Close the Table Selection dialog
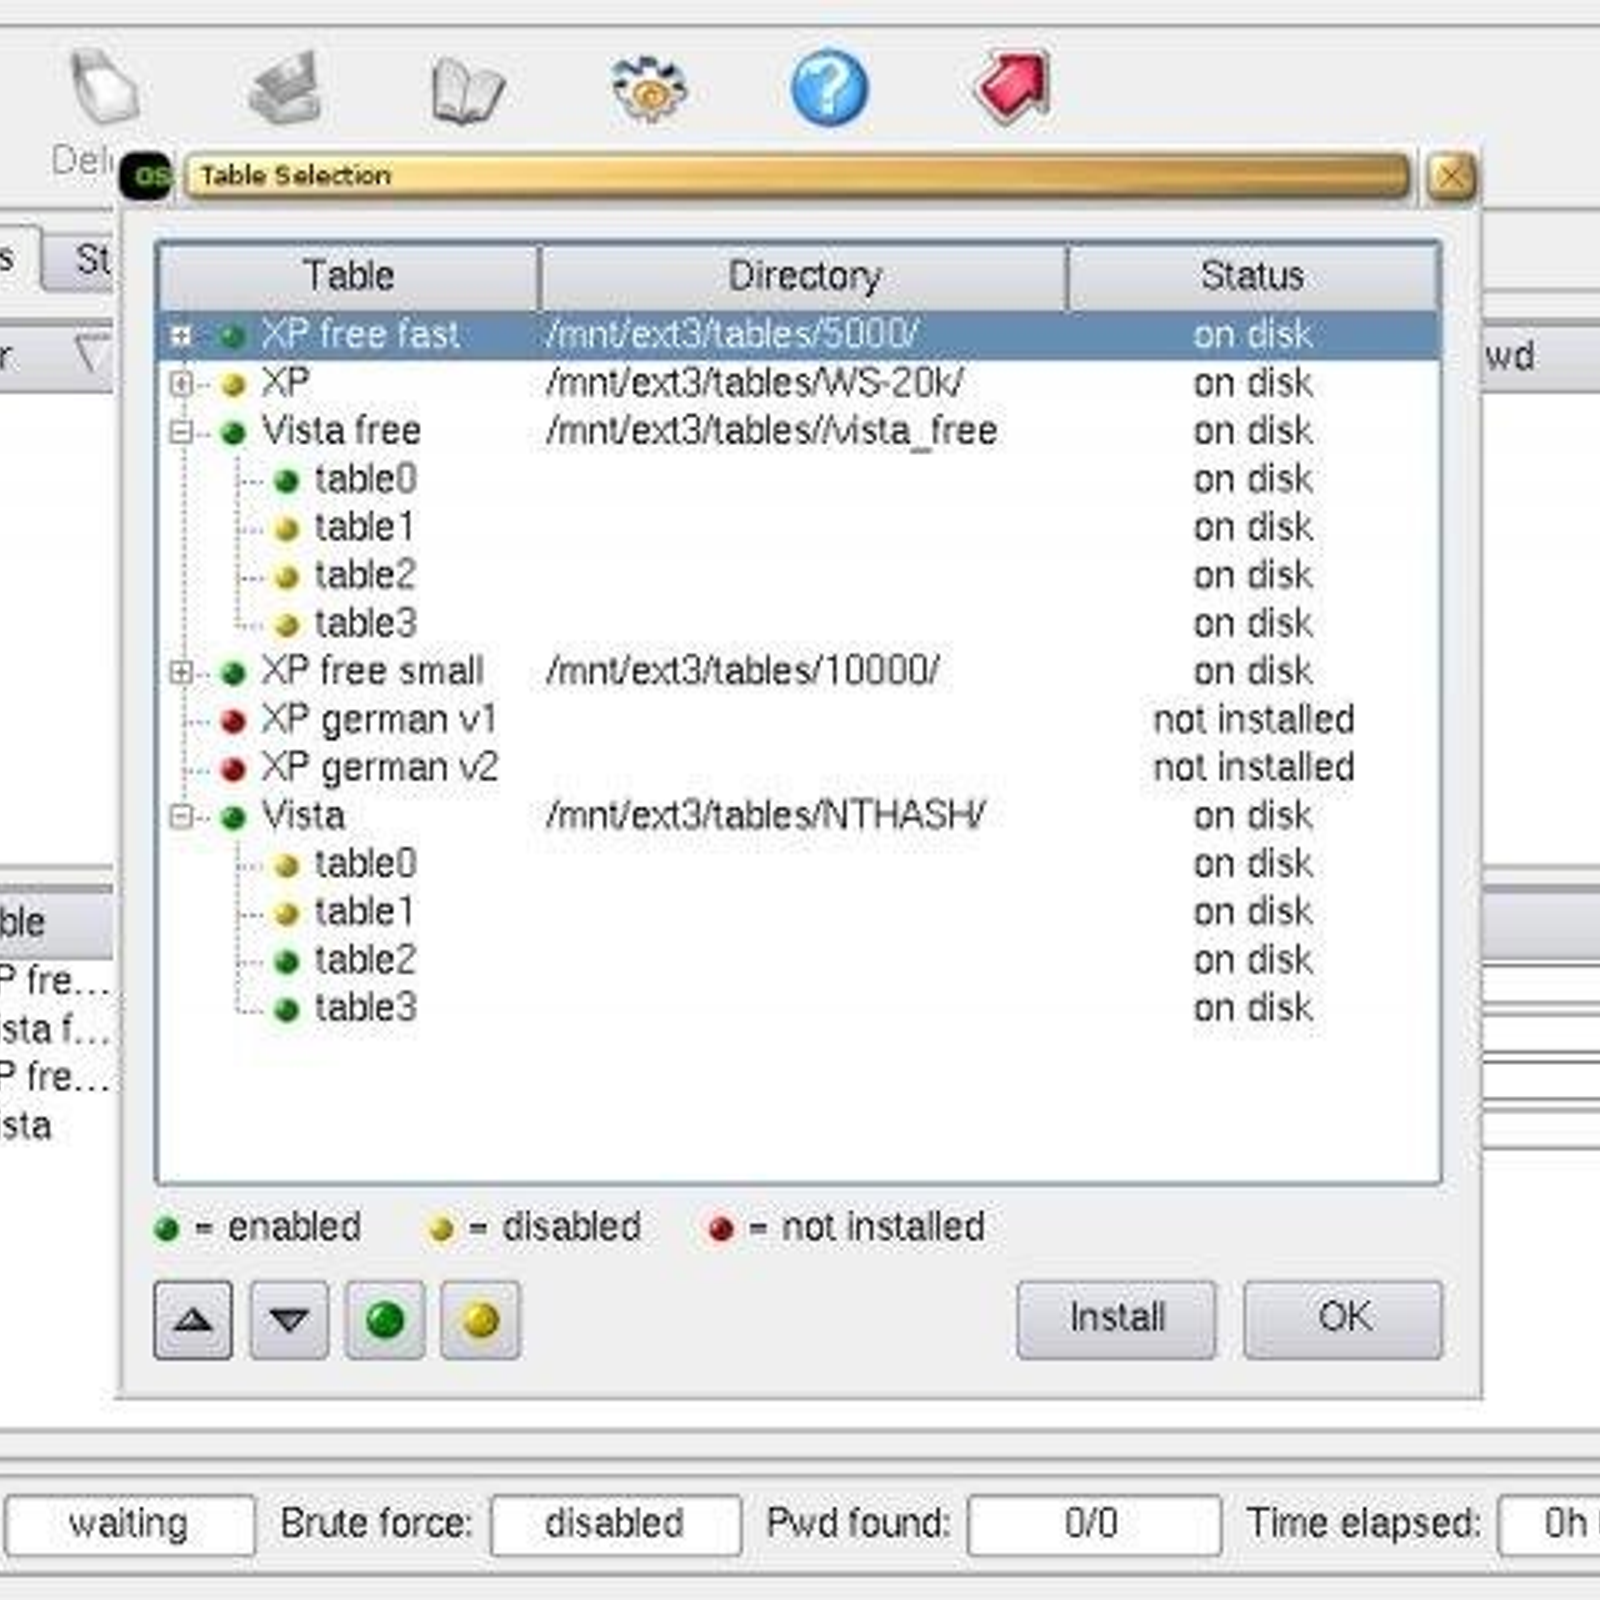Image resolution: width=1600 pixels, height=1600 pixels. click(x=1451, y=177)
